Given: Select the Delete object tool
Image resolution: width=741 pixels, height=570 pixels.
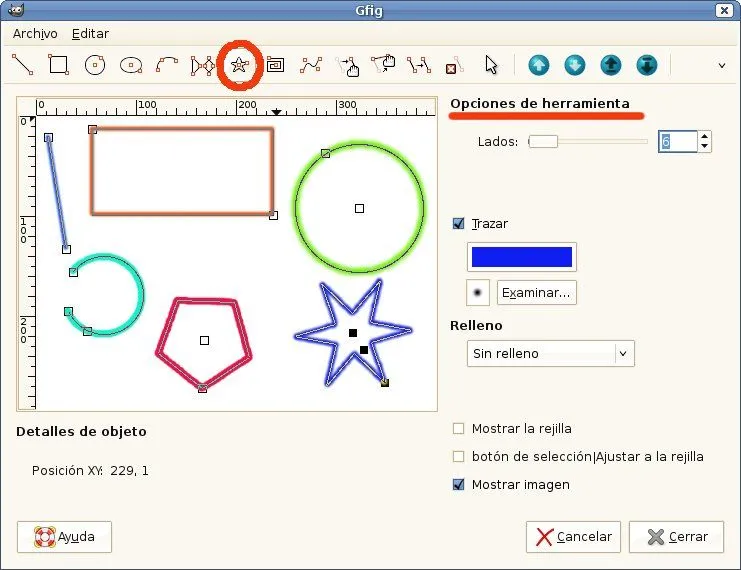Looking at the screenshot, I should click(454, 65).
